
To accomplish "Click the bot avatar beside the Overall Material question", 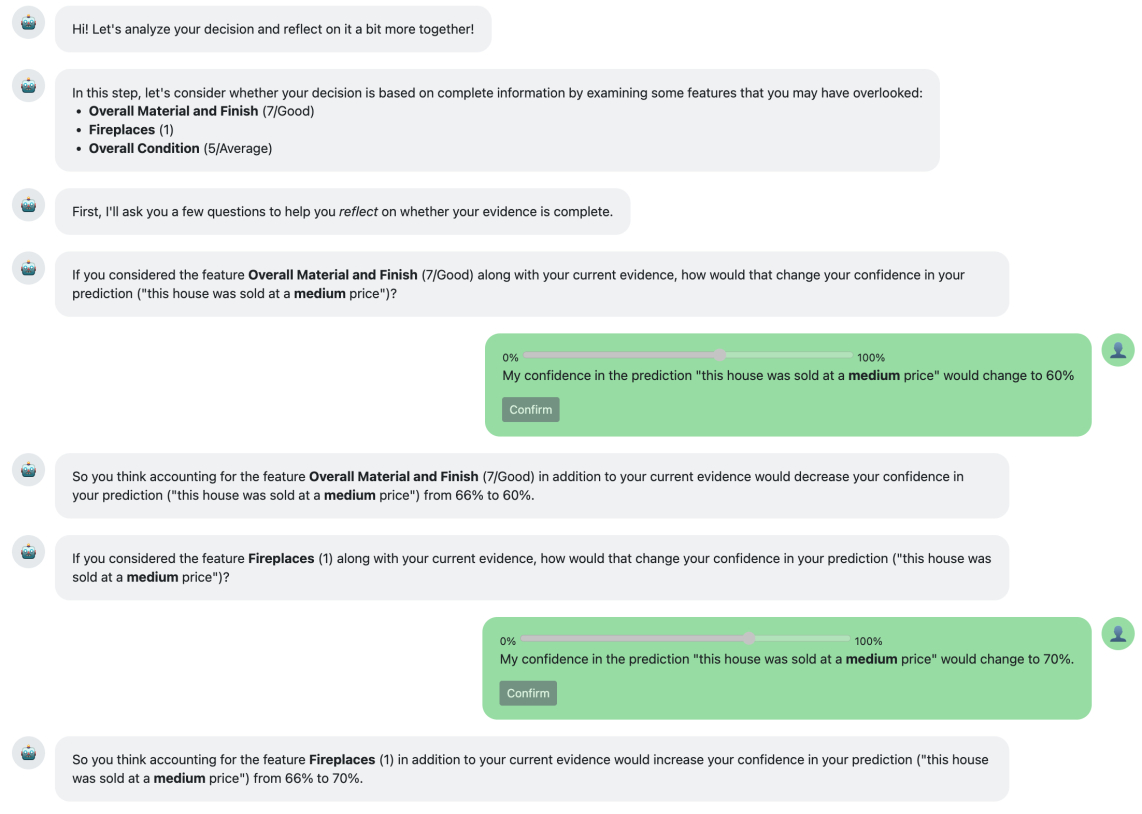I will (x=28, y=268).
